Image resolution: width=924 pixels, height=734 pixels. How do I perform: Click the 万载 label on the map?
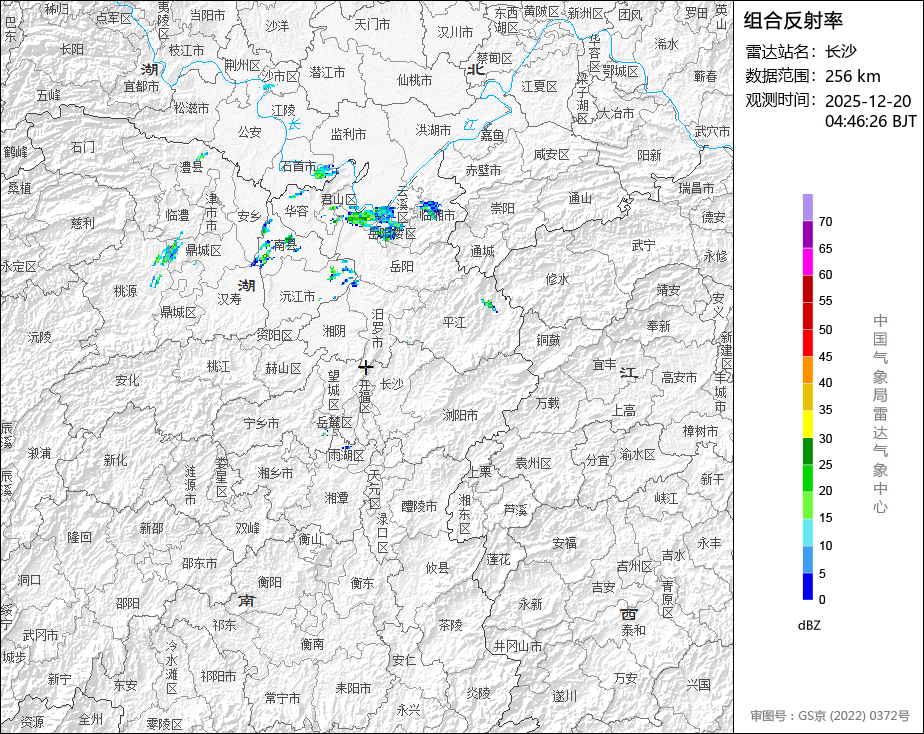[x=547, y=404]
